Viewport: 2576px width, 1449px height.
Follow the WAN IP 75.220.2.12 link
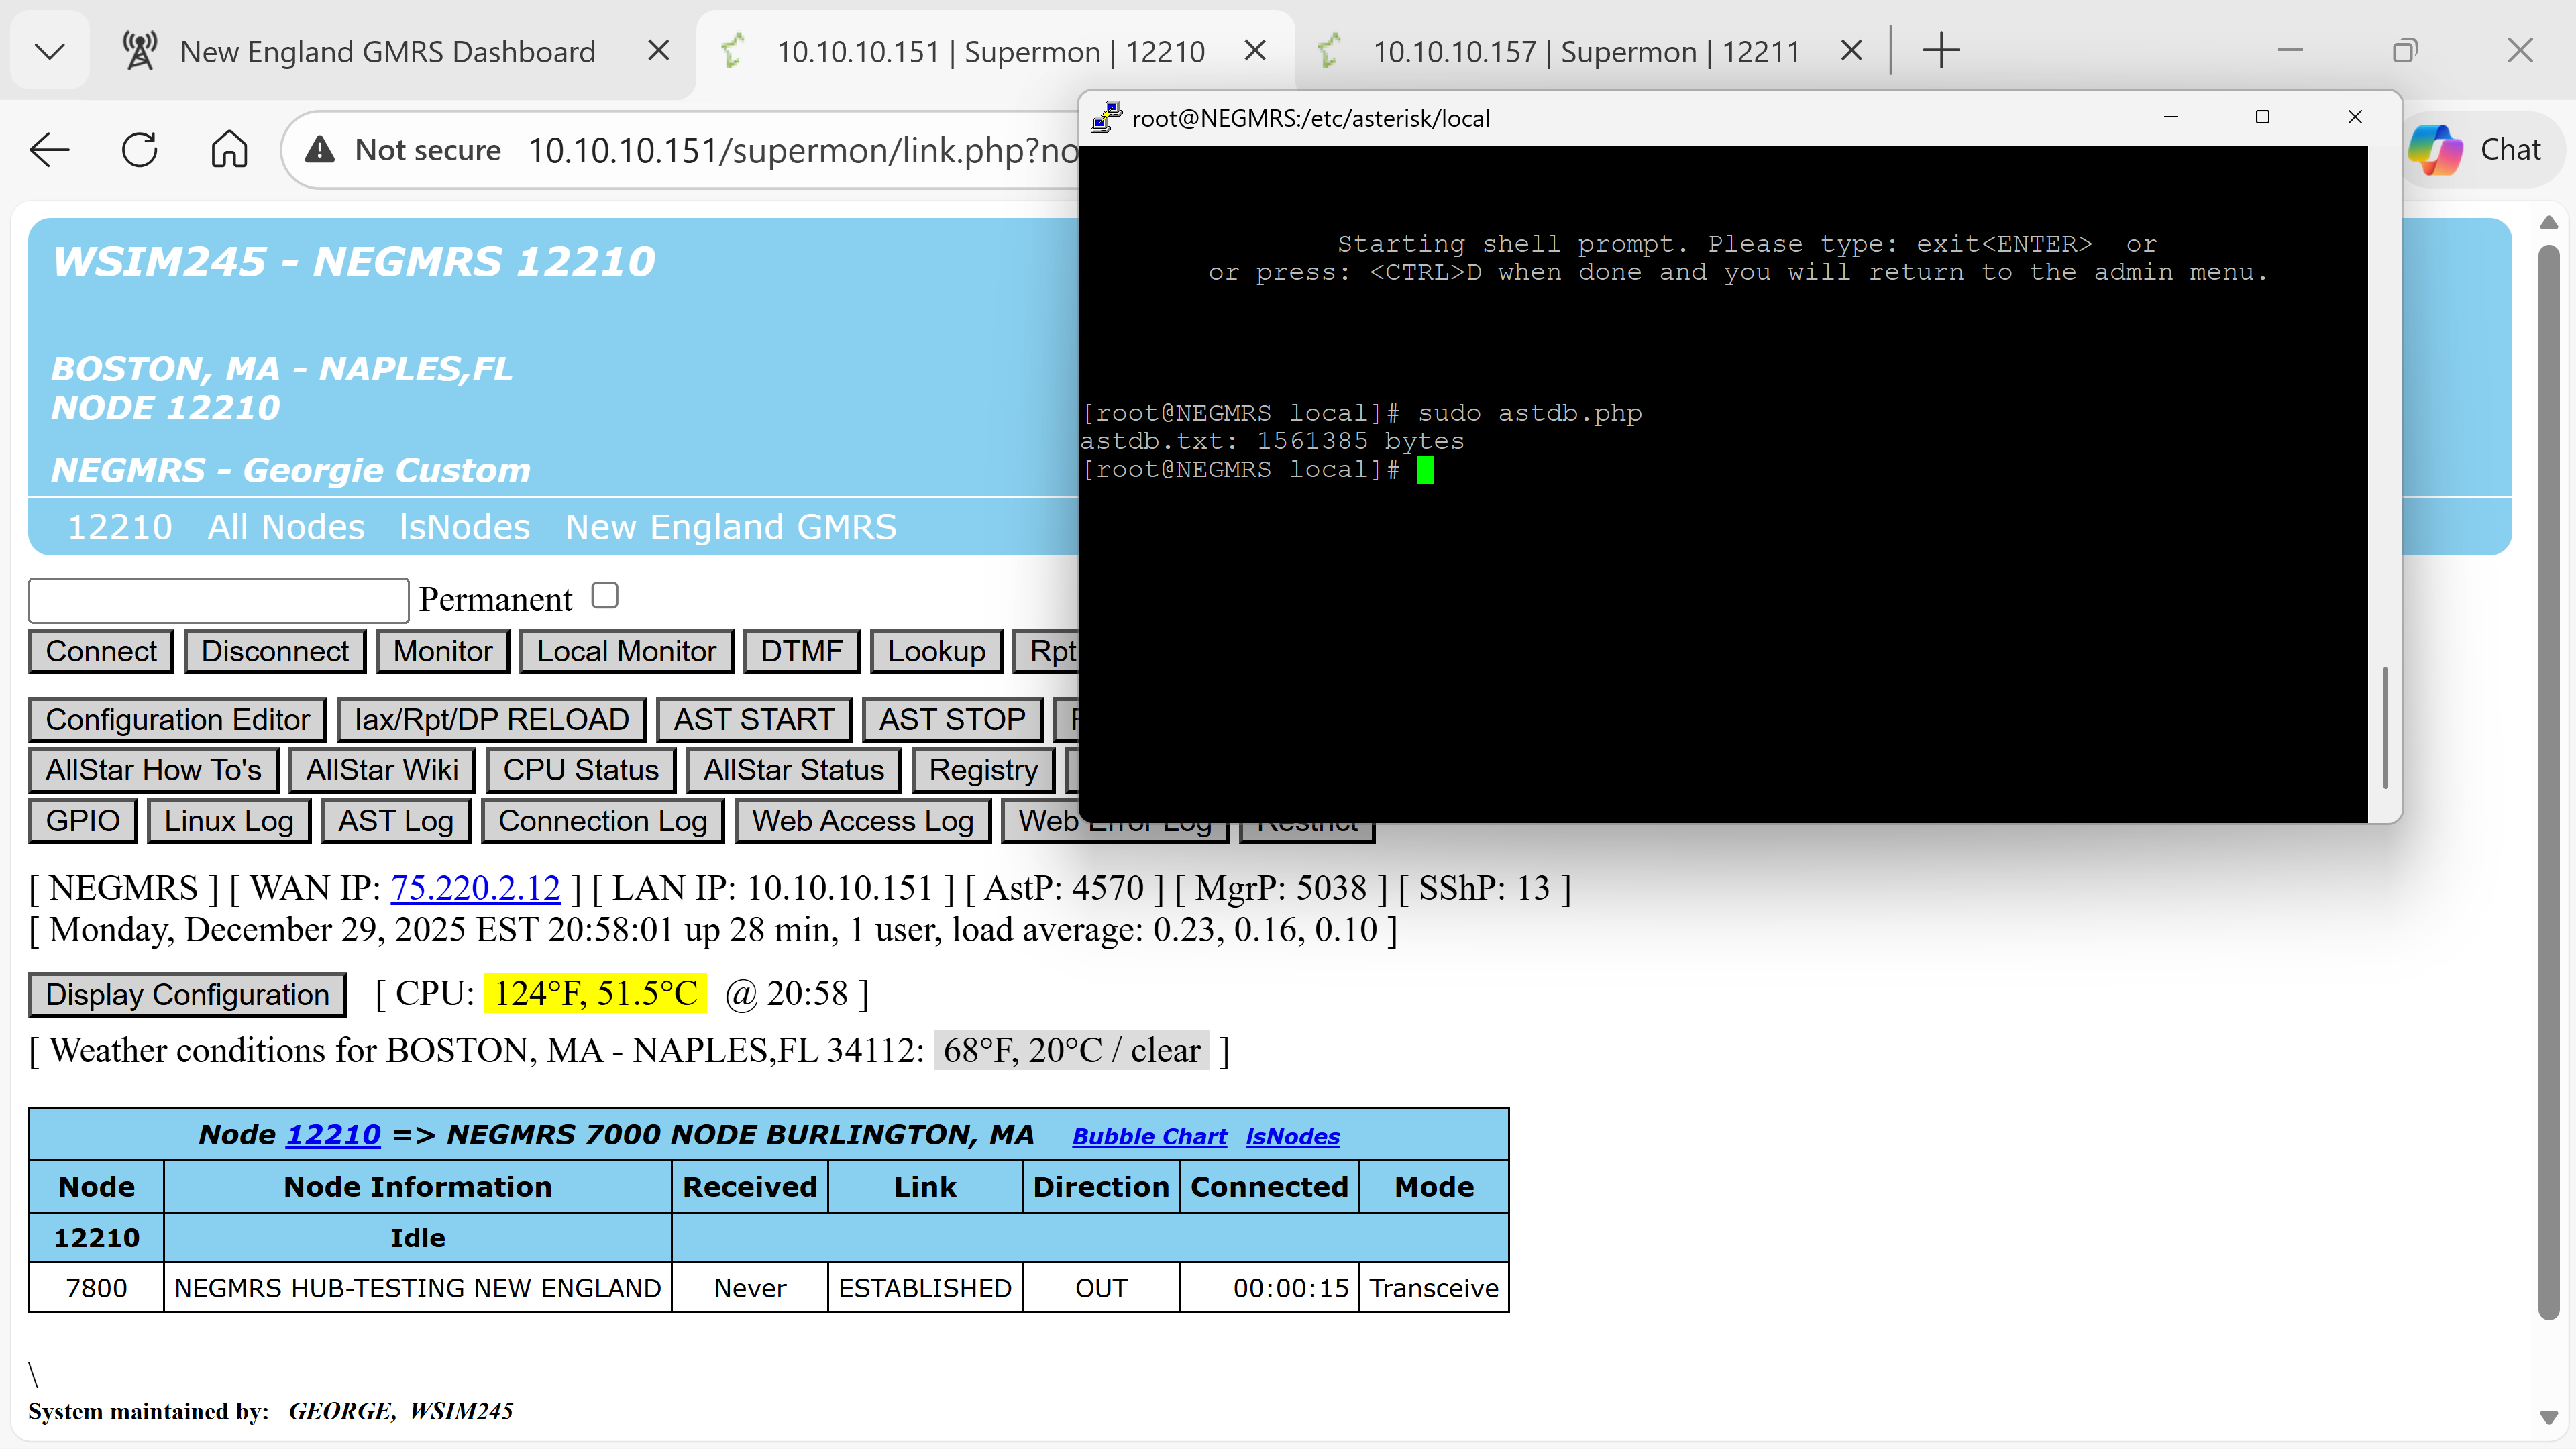coord(475,888)
